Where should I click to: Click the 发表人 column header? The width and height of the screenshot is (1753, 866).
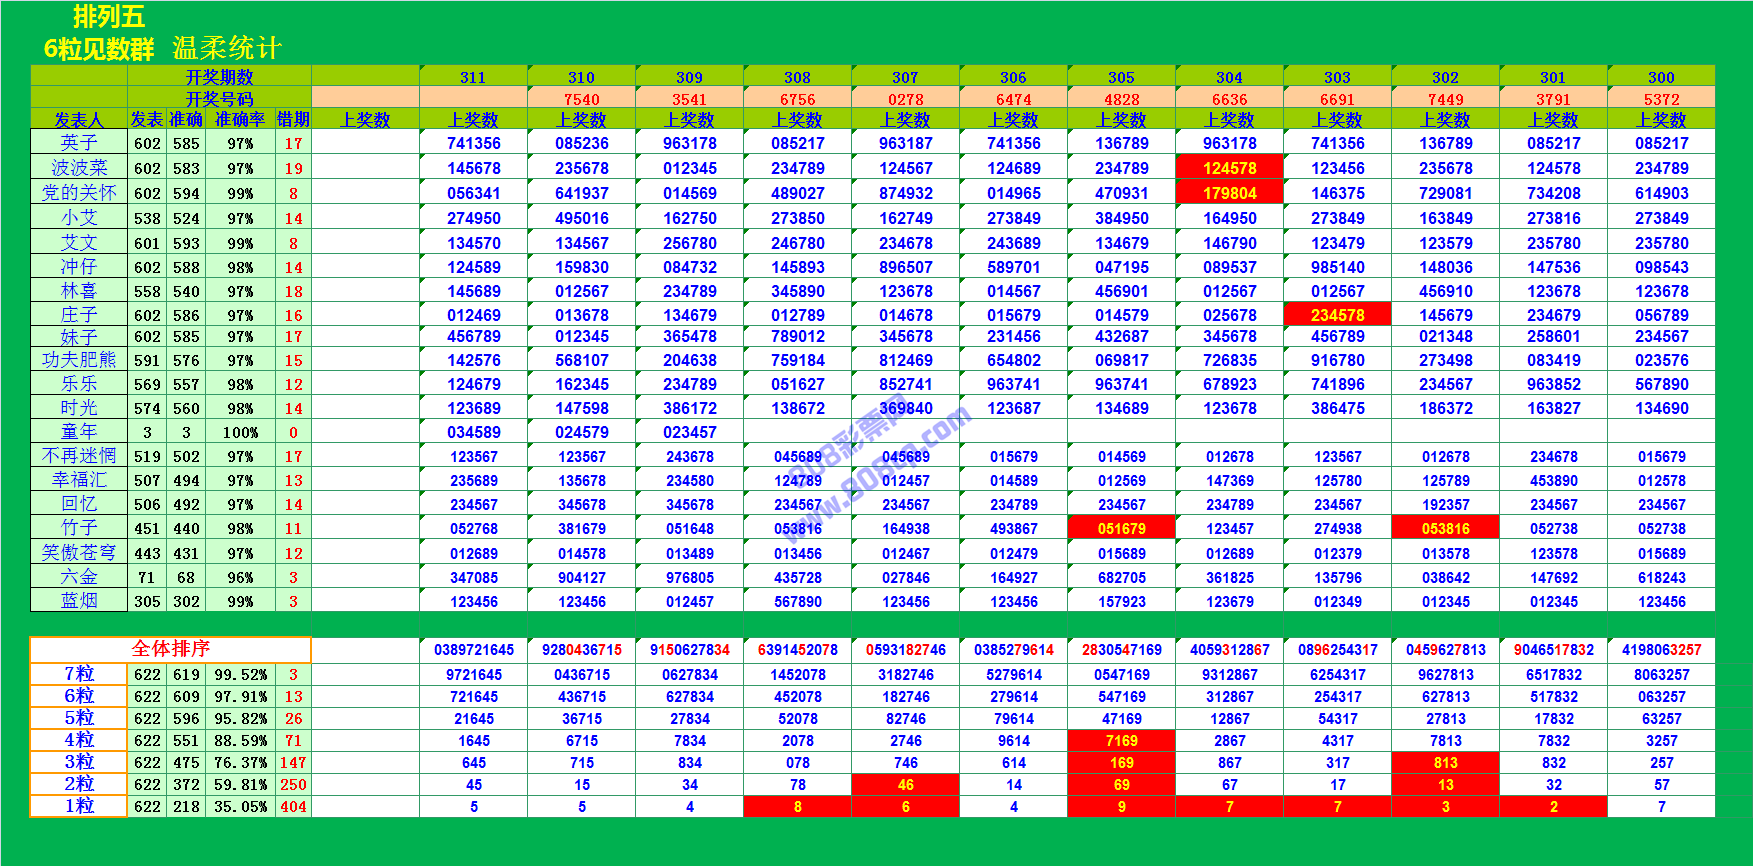[79, 120]
